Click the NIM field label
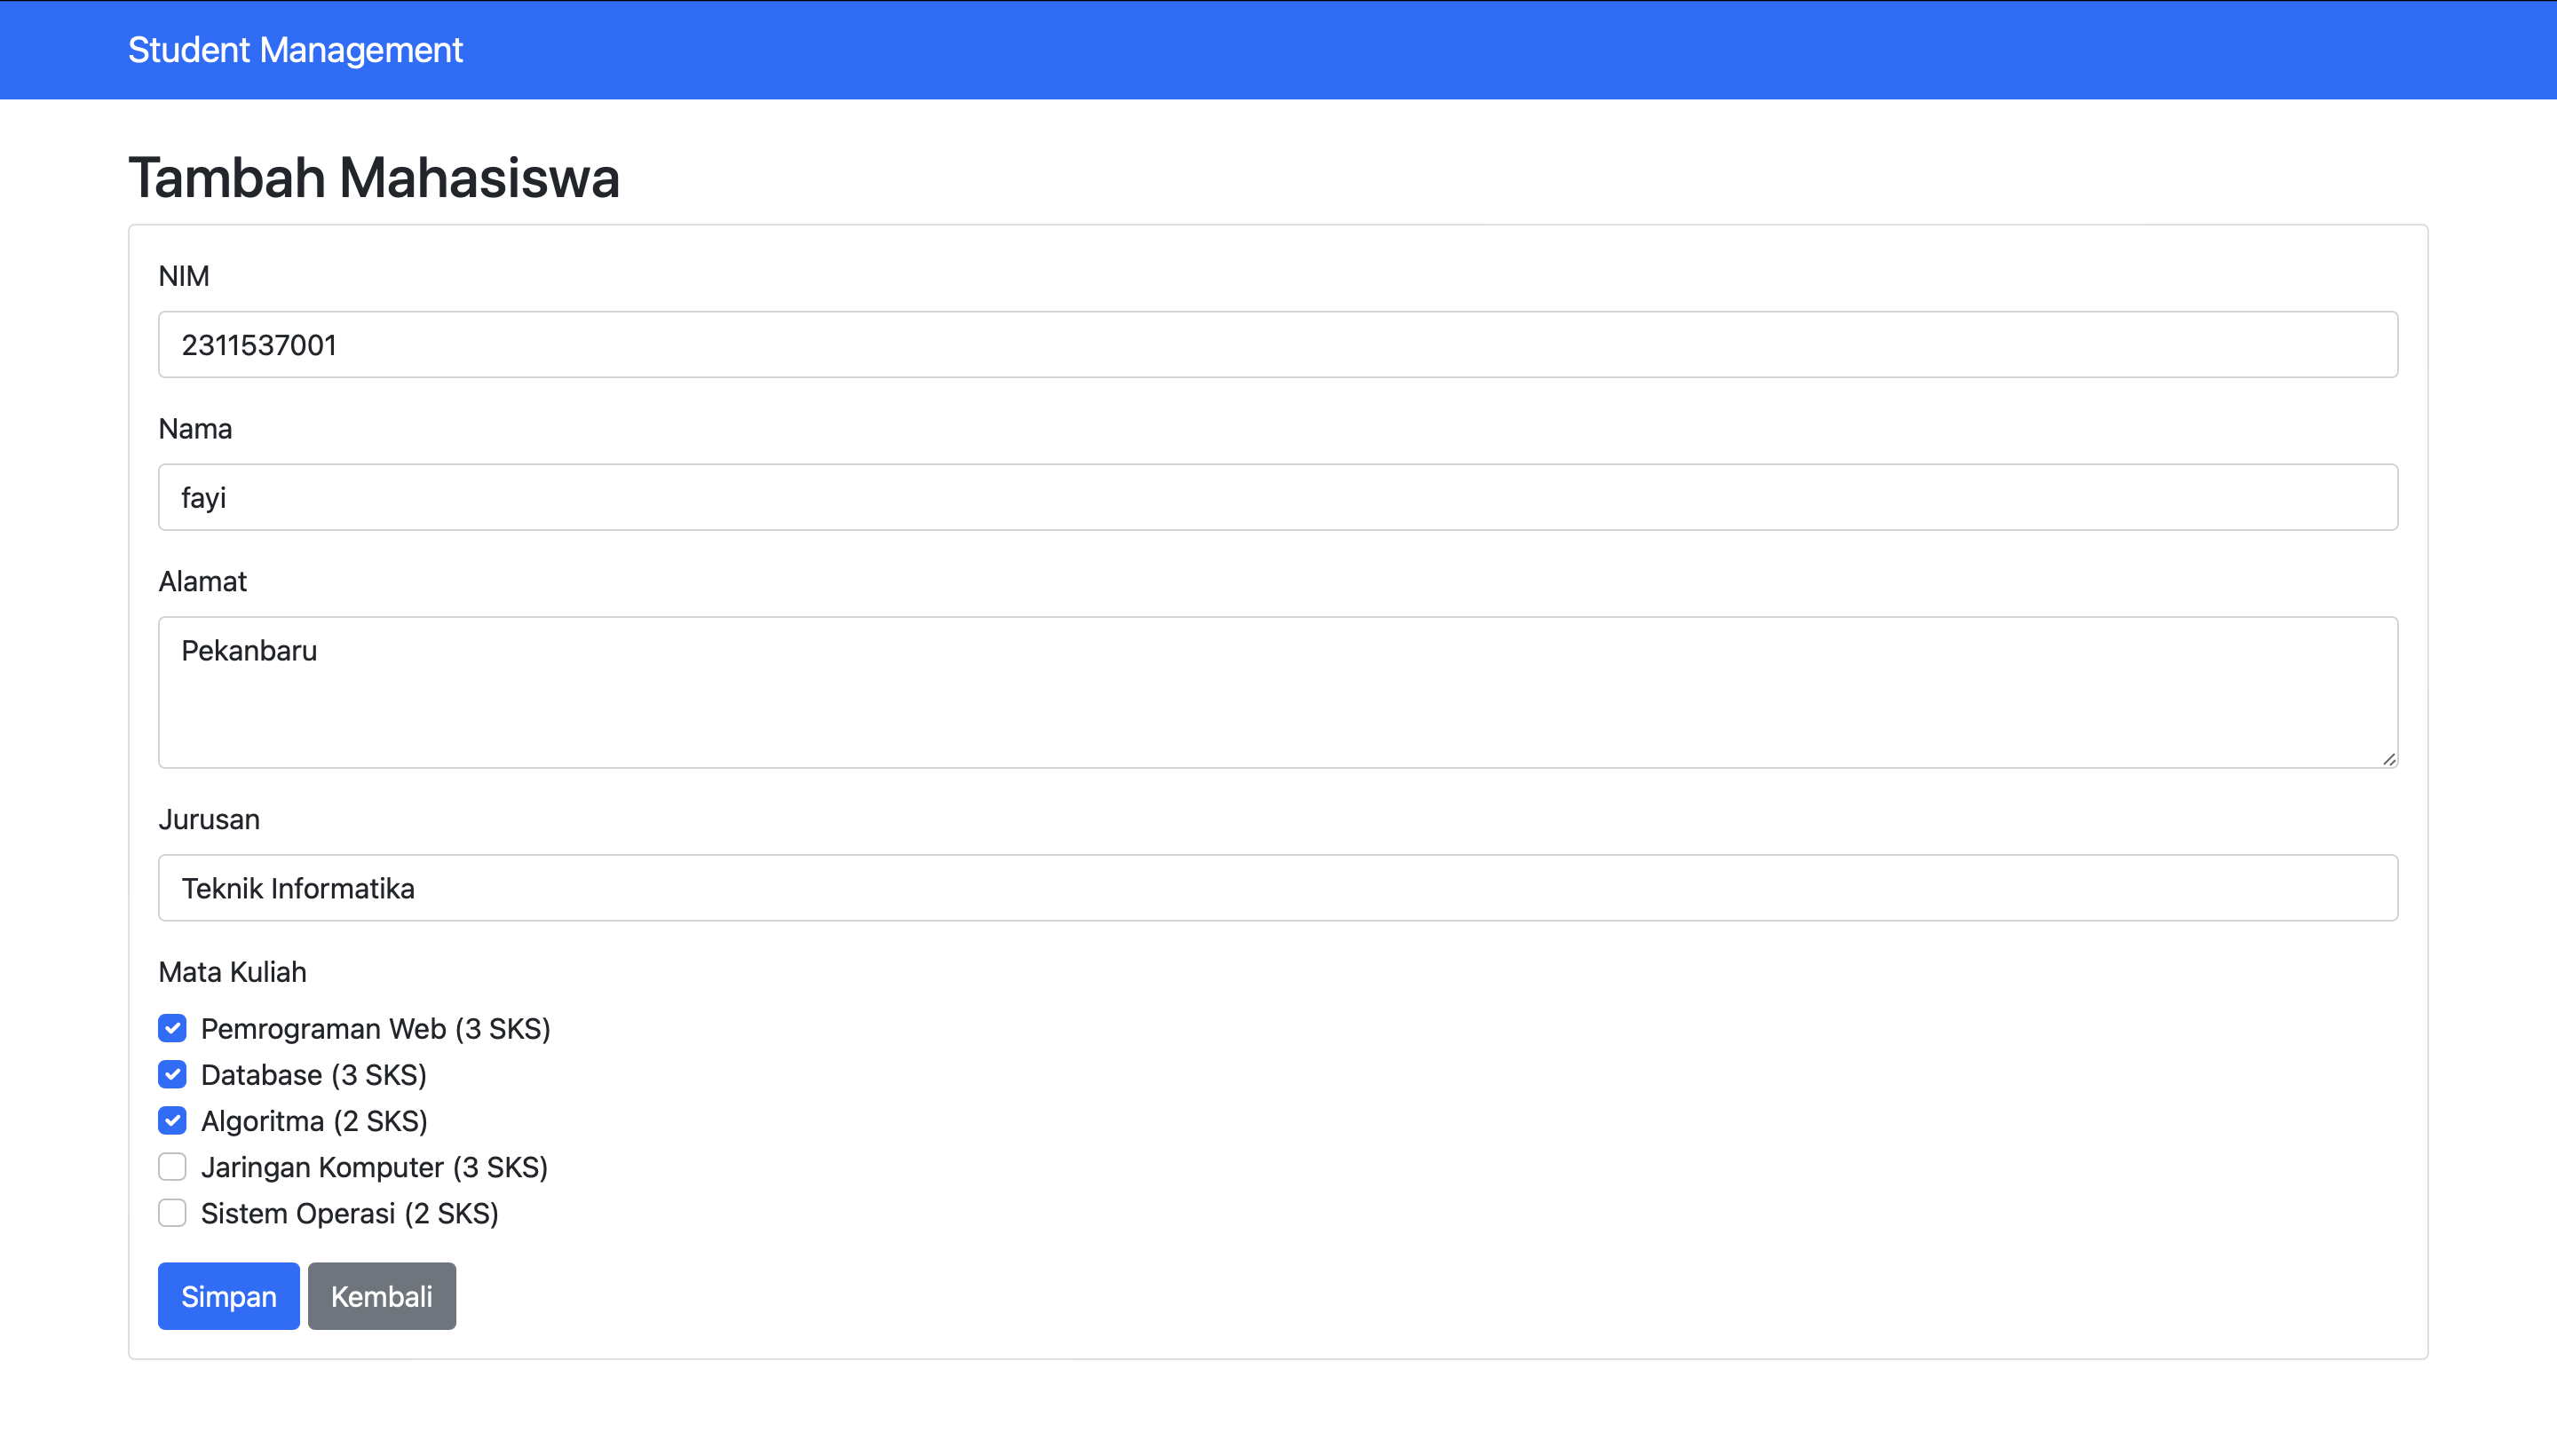The width and height of the screenshot is (2557, 1456). coord(184,276)
